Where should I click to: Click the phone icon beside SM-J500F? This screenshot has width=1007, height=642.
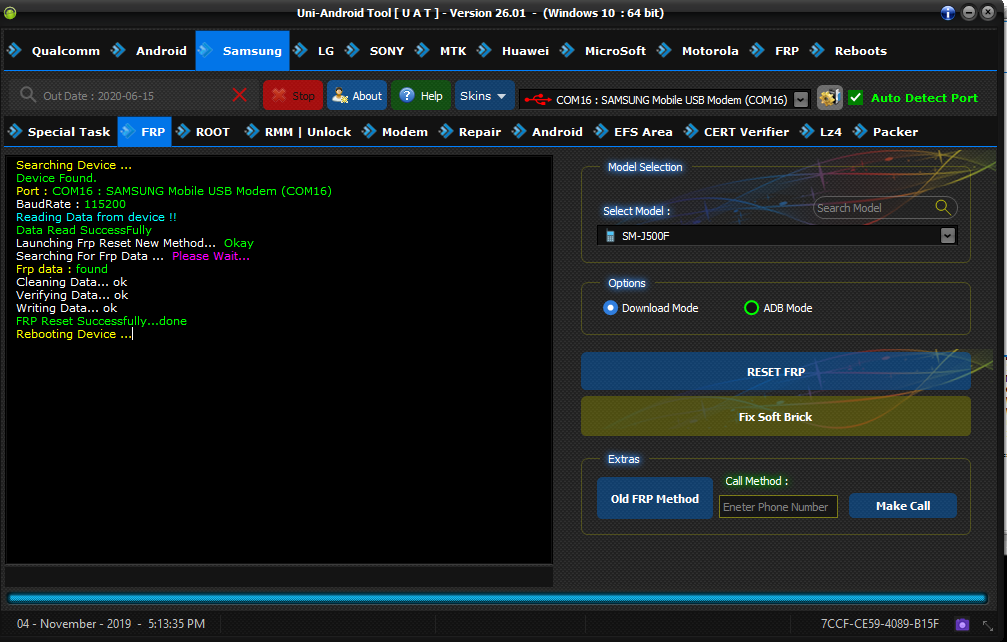[610, 236]
